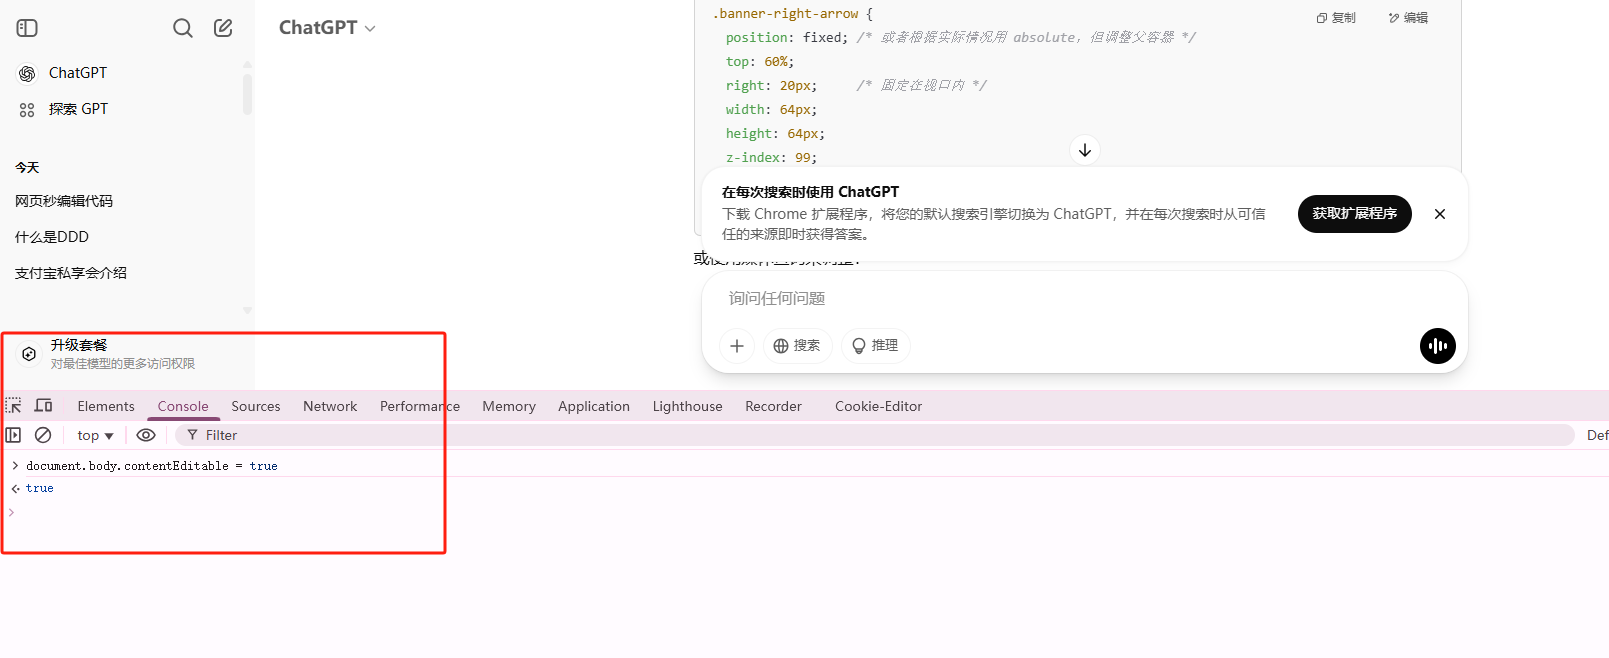
Task: Switch to the Console tab
Action: [183, 406]
